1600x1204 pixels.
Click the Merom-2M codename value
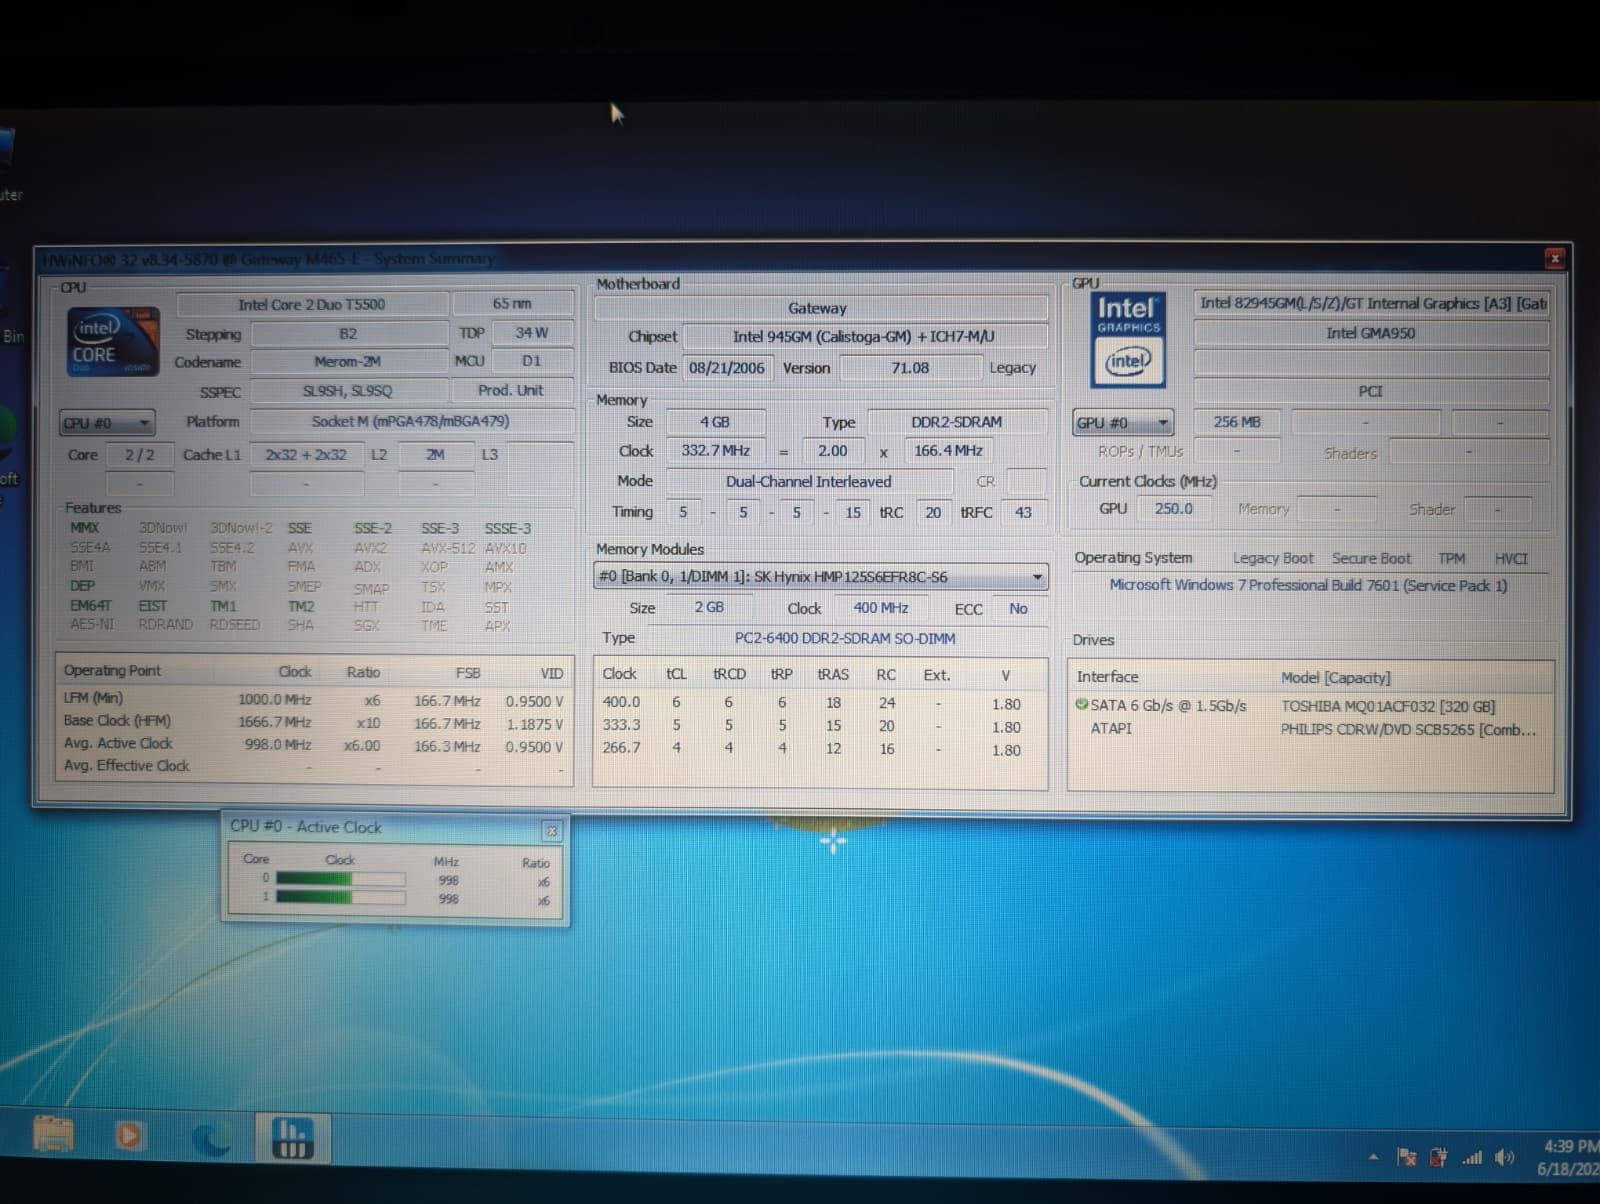(348, 361)
